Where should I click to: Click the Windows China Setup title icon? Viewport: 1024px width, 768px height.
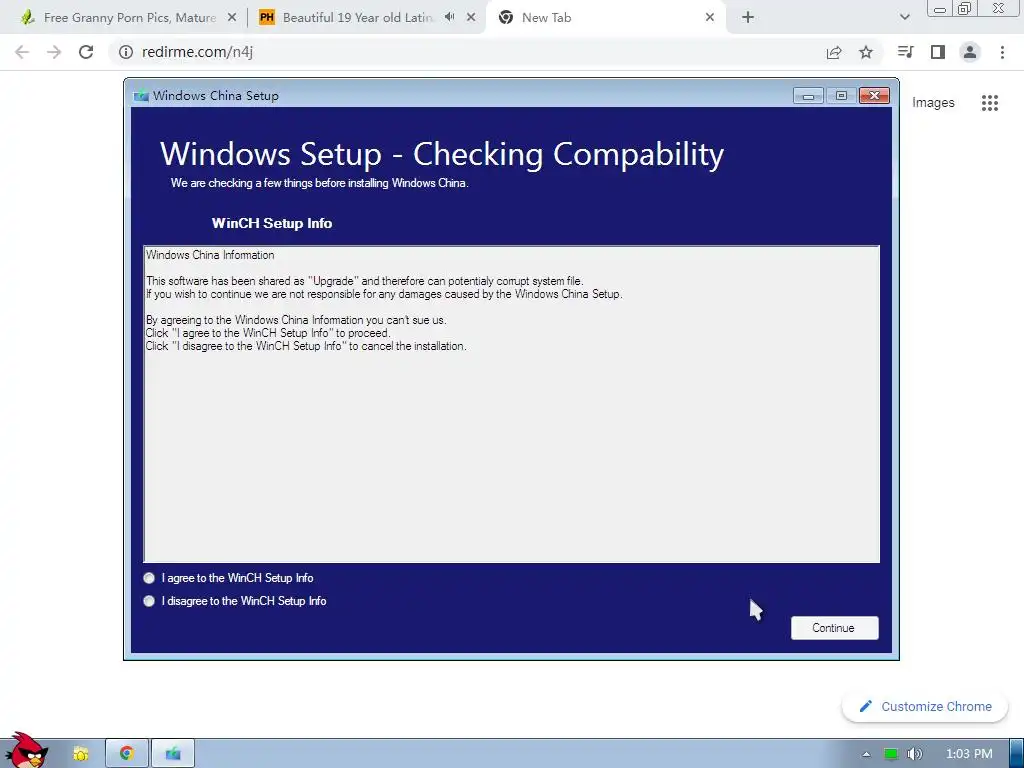[140, 96]
